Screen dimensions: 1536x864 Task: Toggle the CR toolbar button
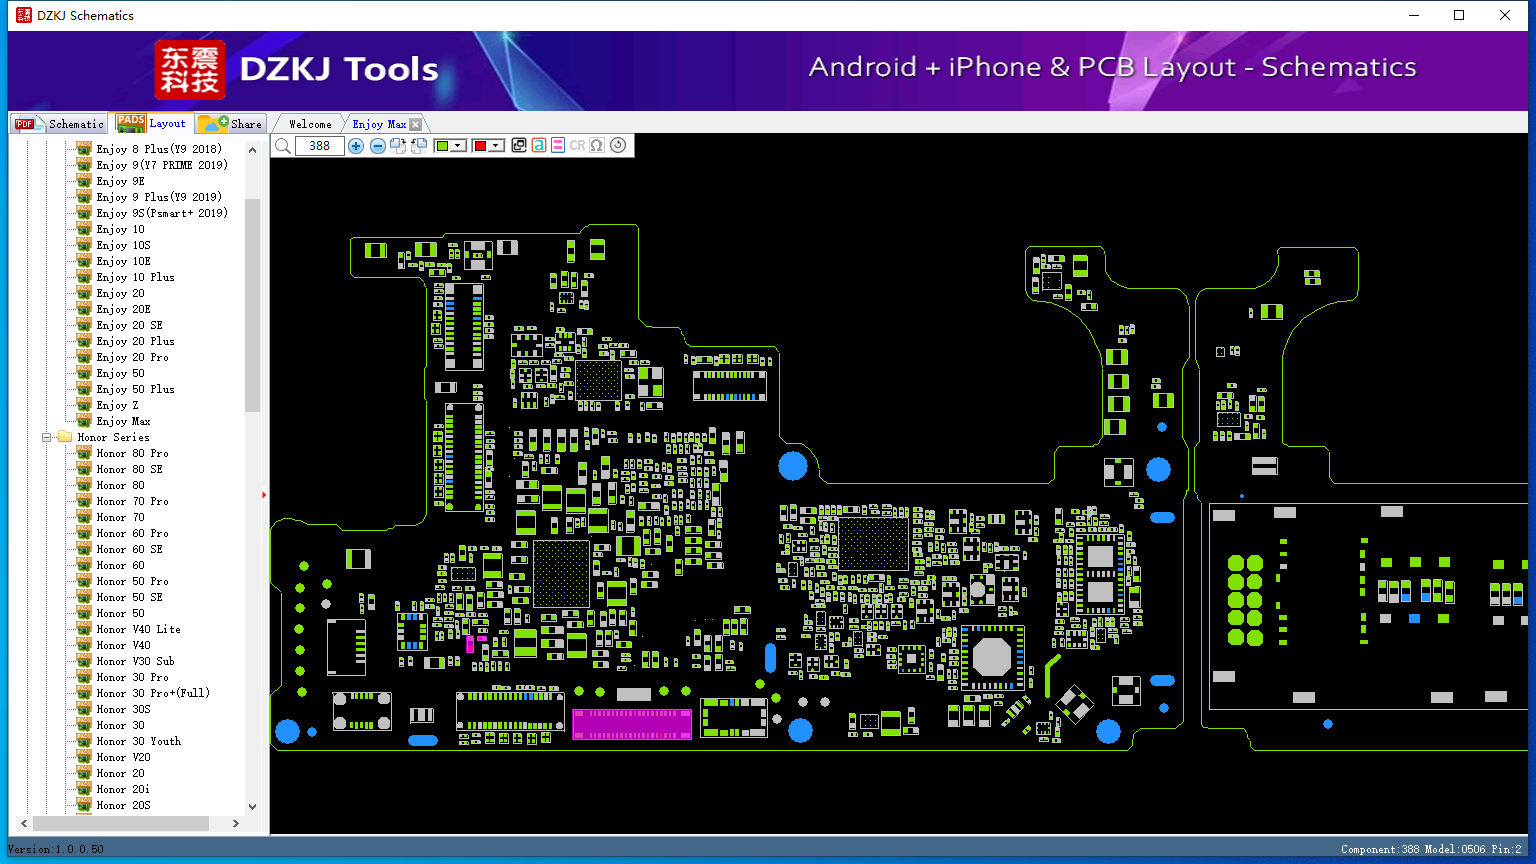[x=577, y=146]
